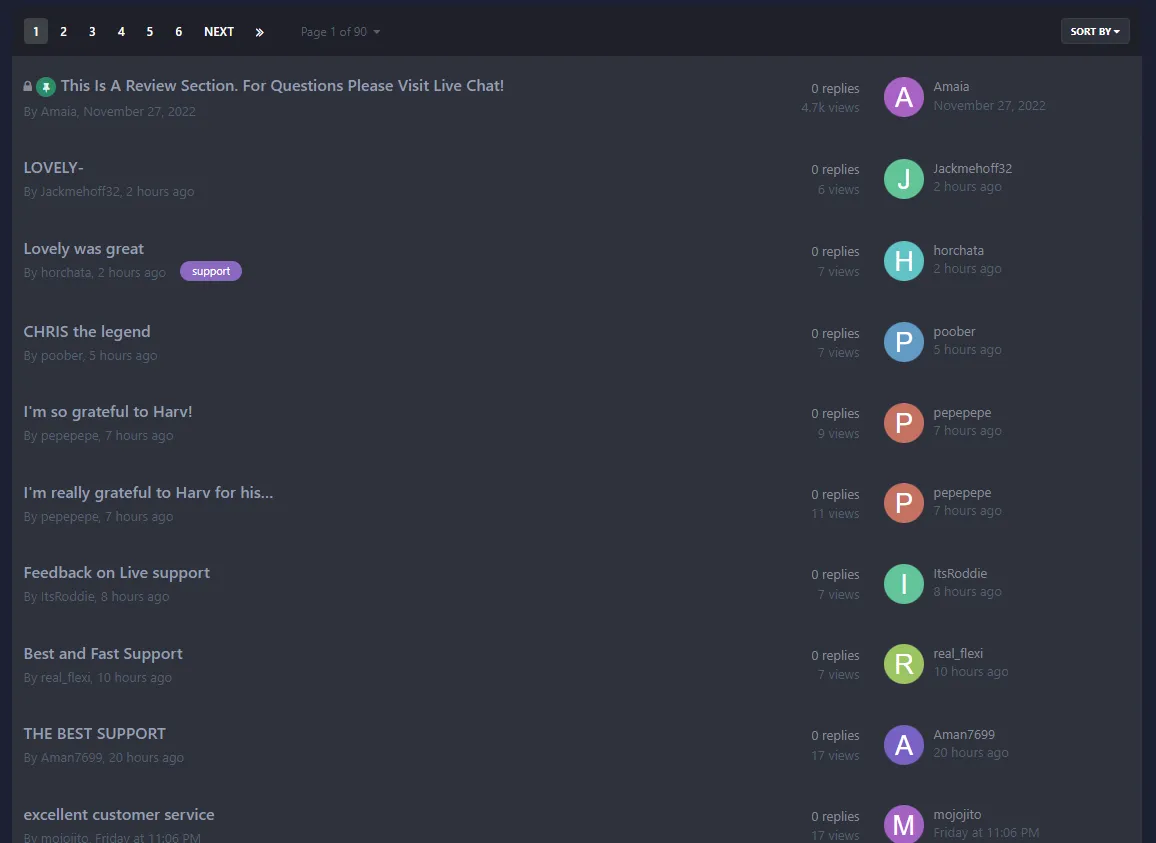Jump to last page using the double-chevron icon
The image size is (1156, 843).
(x=259, y=31)
